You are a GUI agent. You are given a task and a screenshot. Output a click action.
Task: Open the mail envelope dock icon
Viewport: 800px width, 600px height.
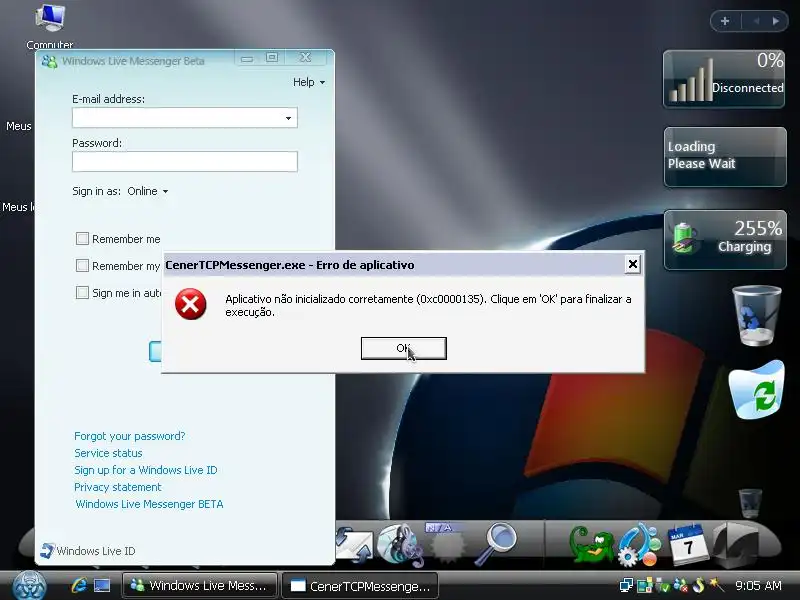(x=355, y=546)
